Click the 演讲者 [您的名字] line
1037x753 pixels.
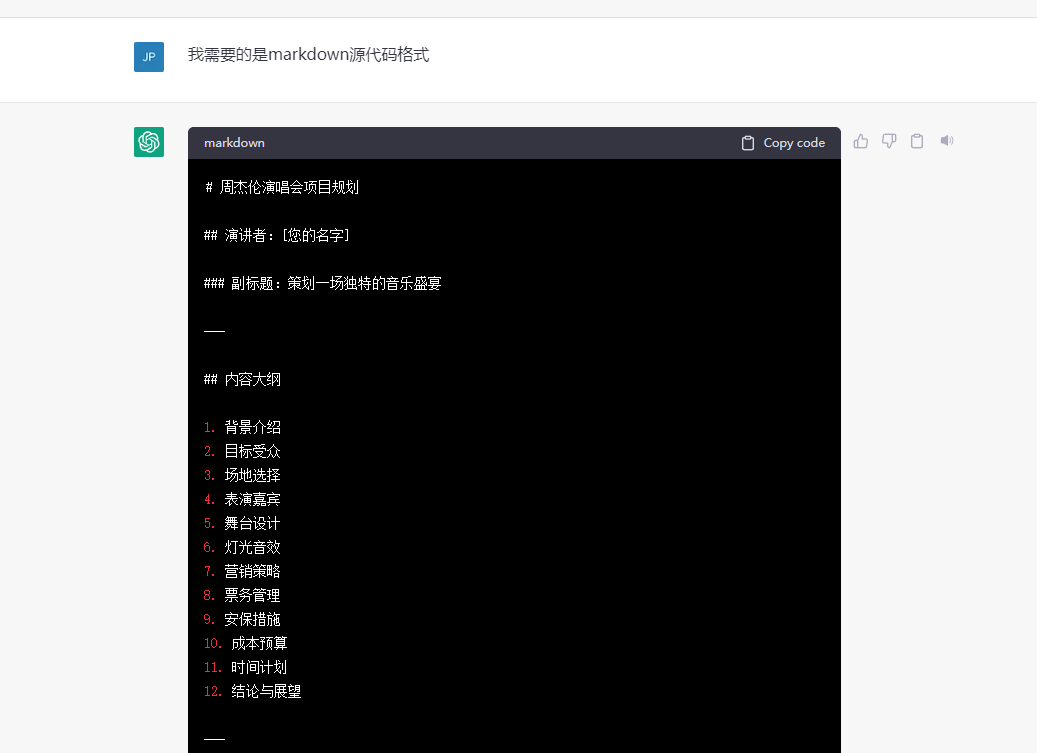coord(276,236)
